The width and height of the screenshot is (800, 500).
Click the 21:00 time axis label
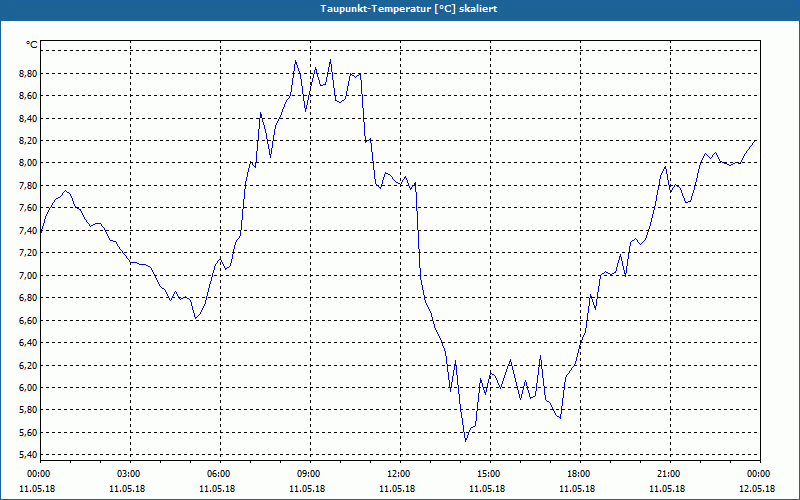pos(667,474)
